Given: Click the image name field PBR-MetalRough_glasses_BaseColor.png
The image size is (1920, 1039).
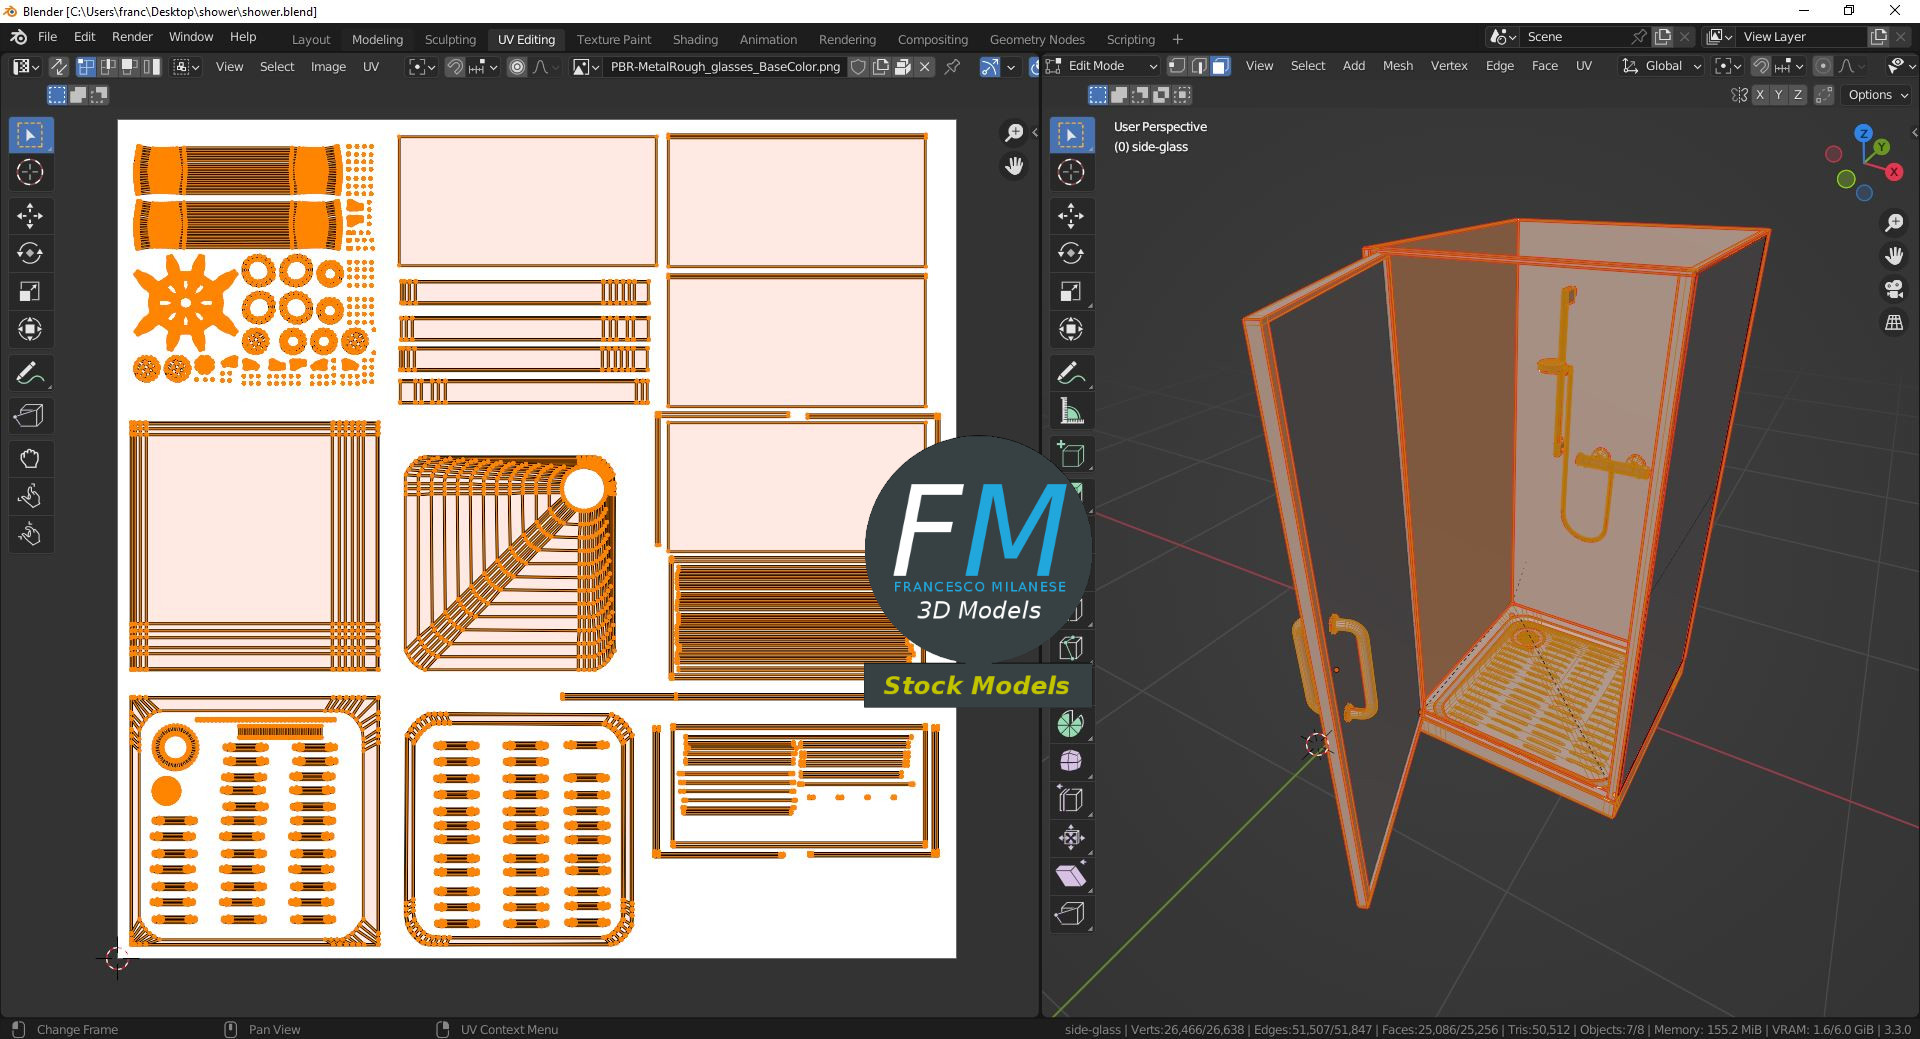Looking at the screenshot, I should pos(724,67).
